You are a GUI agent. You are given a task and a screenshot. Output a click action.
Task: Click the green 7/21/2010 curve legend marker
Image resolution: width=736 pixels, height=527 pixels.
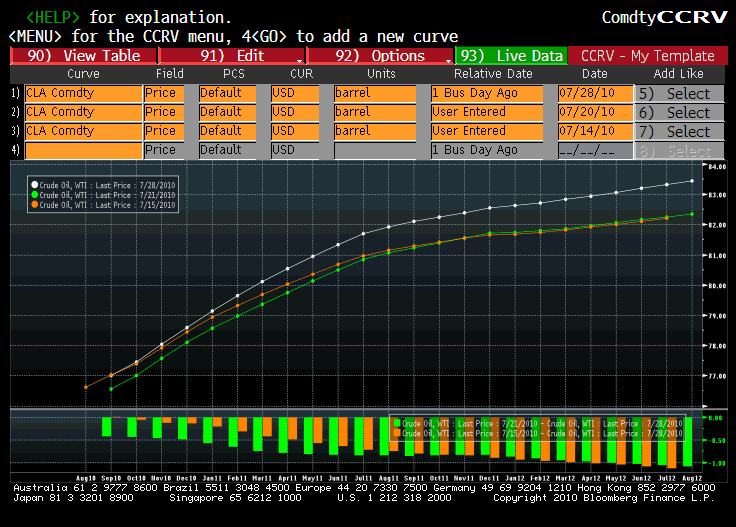pos(35,195)
